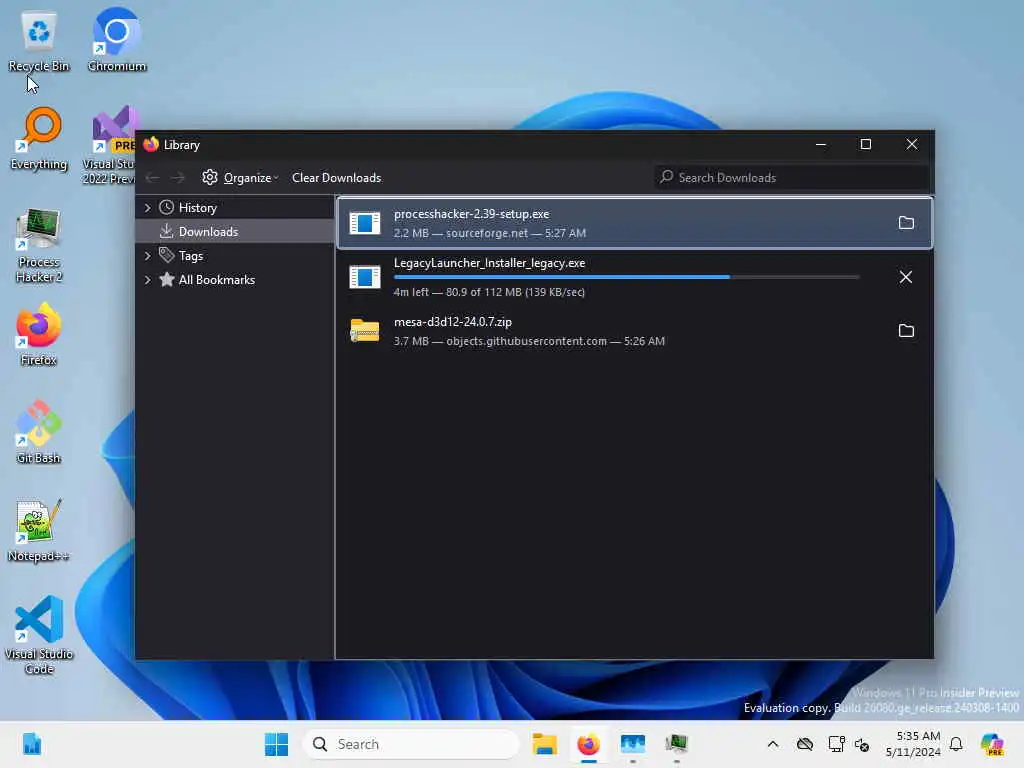Screen dimensions: 1024x768
Task: Click the Organize gear icon
Action: [x=210, y=177]
